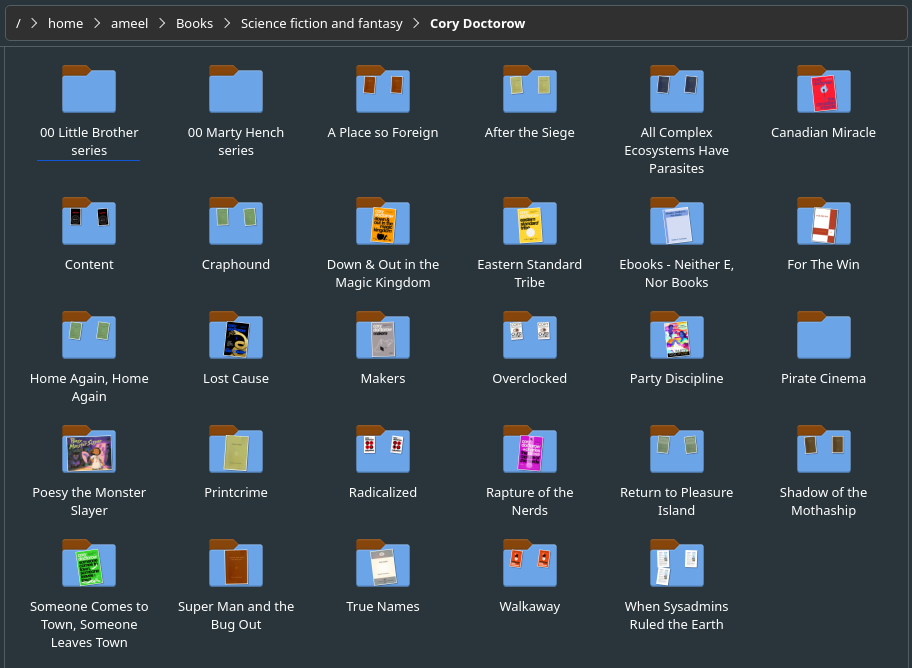Click the 'Party Discipline' folder name
This screenshot has width=912, height=668.
pyautogui.click(x=676, y=378)
